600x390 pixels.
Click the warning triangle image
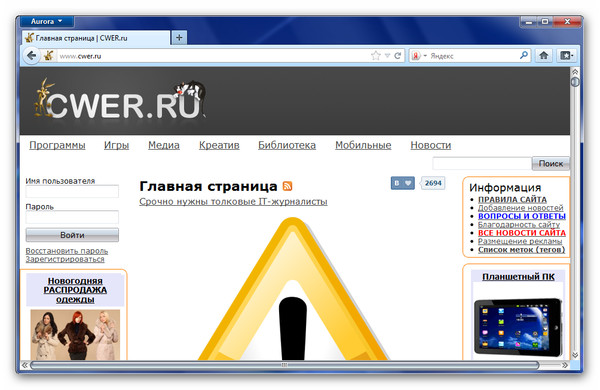[293, 289]
